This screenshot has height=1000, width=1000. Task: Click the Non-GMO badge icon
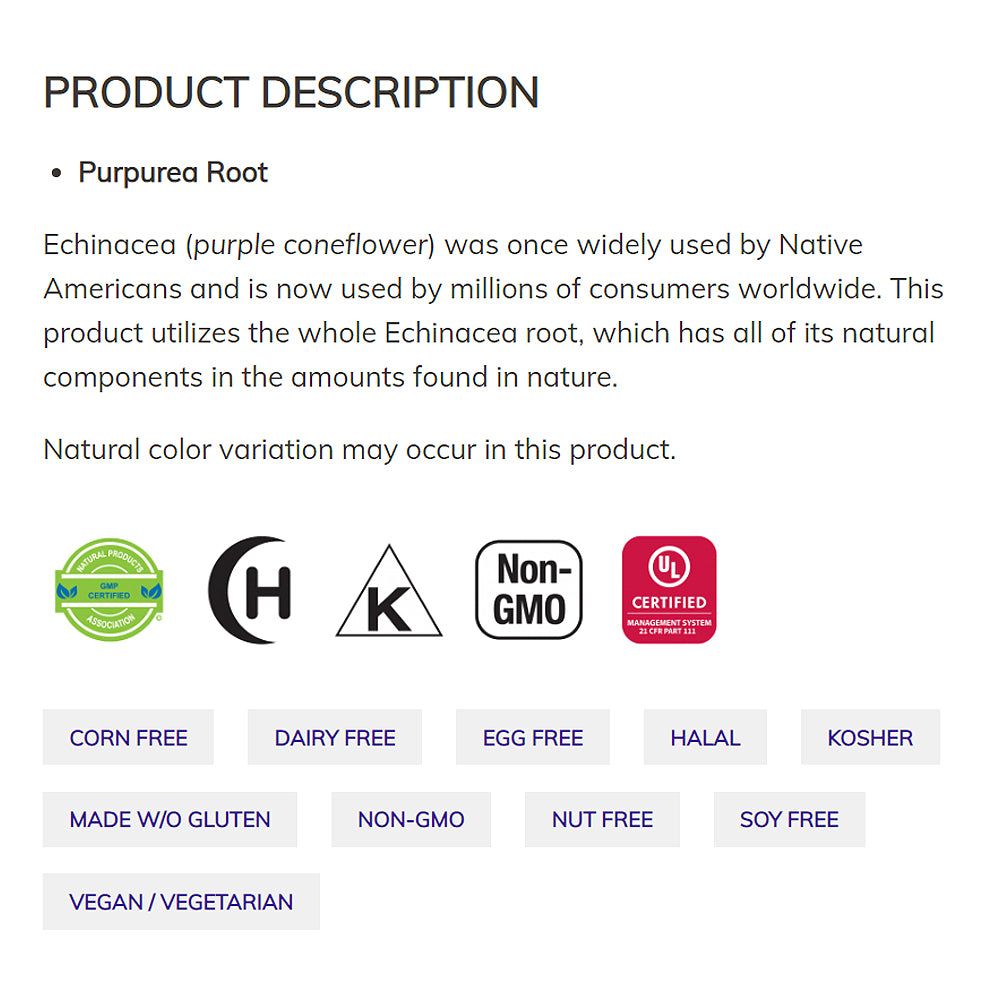pos(528,590)
